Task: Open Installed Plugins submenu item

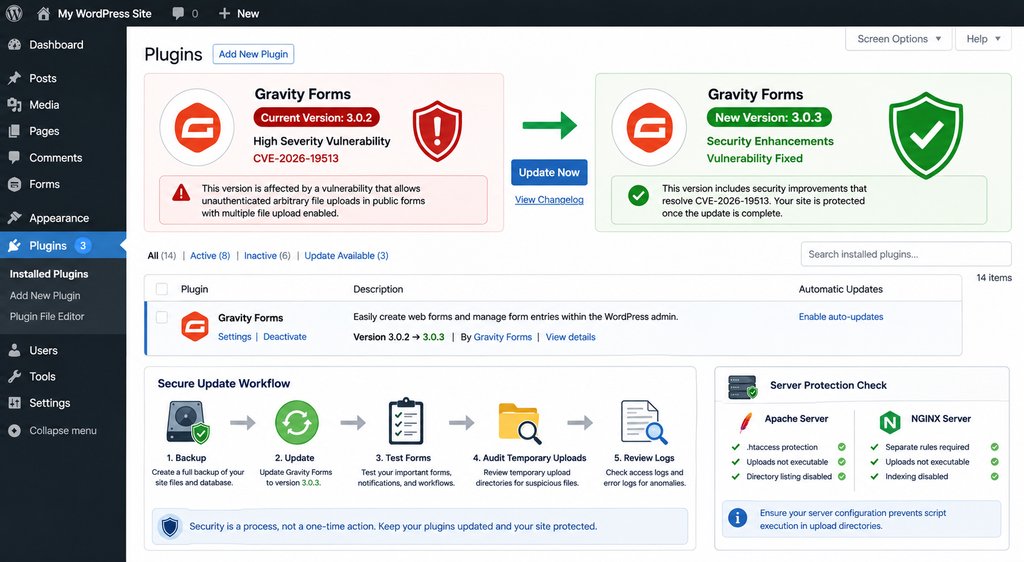Action: point(49,274)
